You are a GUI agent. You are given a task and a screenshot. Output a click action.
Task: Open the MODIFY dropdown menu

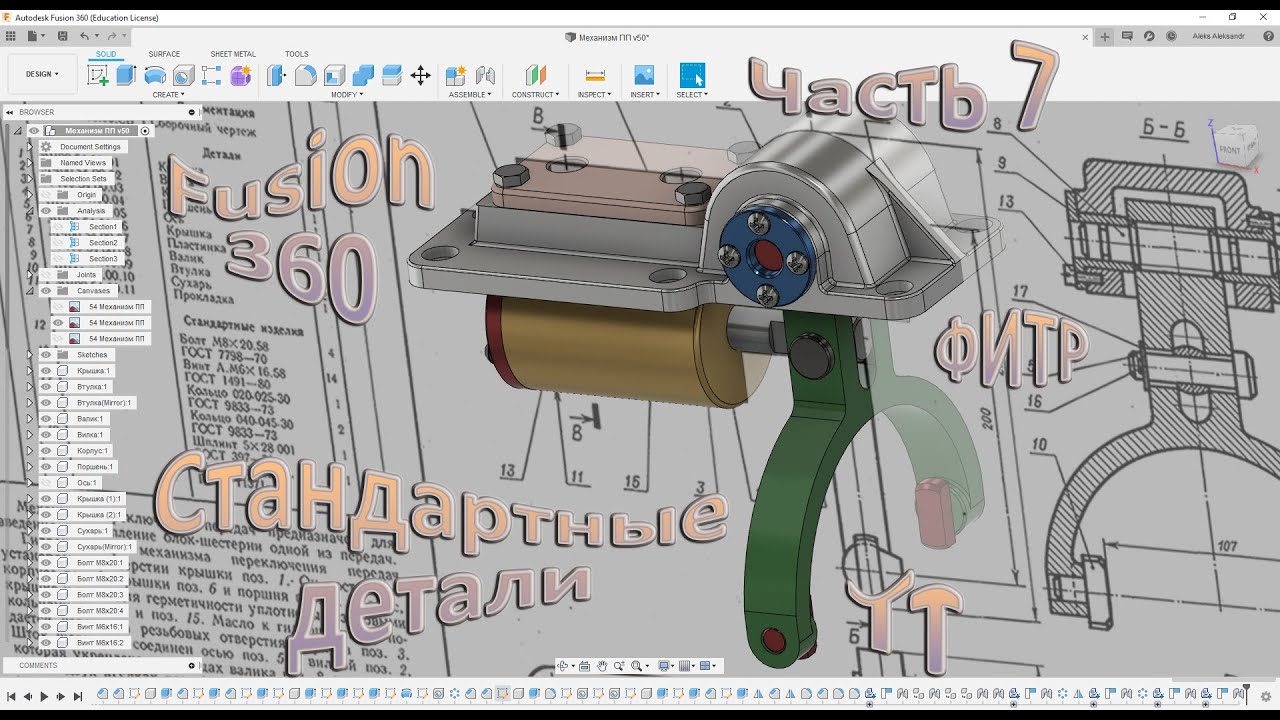(x=349, y=95)
